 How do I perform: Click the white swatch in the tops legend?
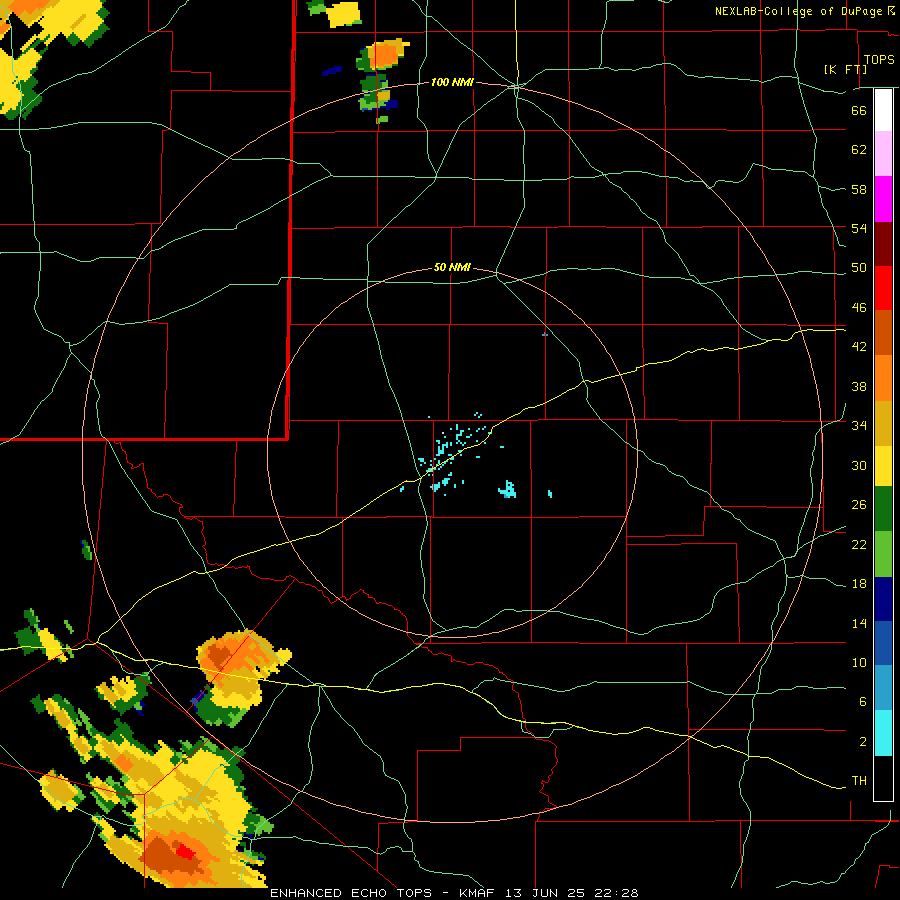[x=883, y=110]
